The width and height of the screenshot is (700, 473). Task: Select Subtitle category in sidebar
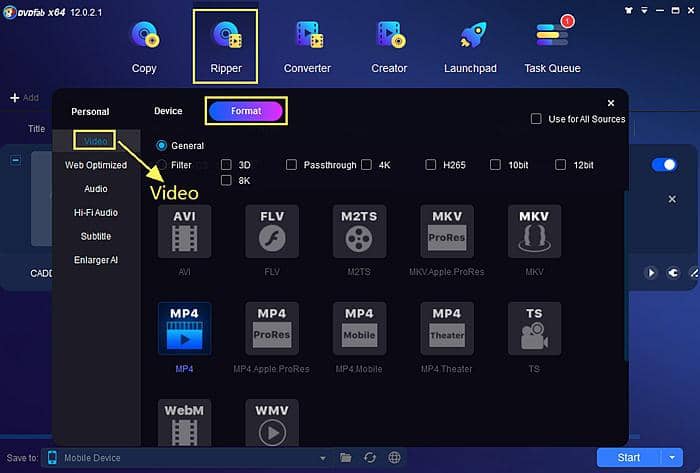click(96, 236)
